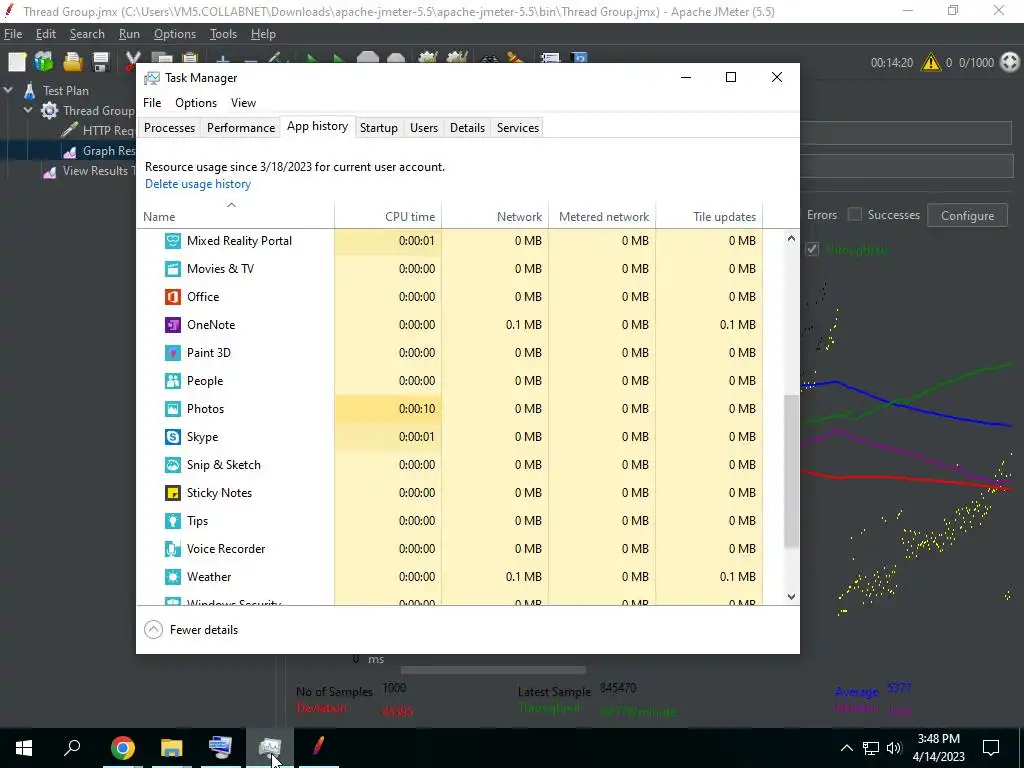Click the Paint 3D app icon

172,353
